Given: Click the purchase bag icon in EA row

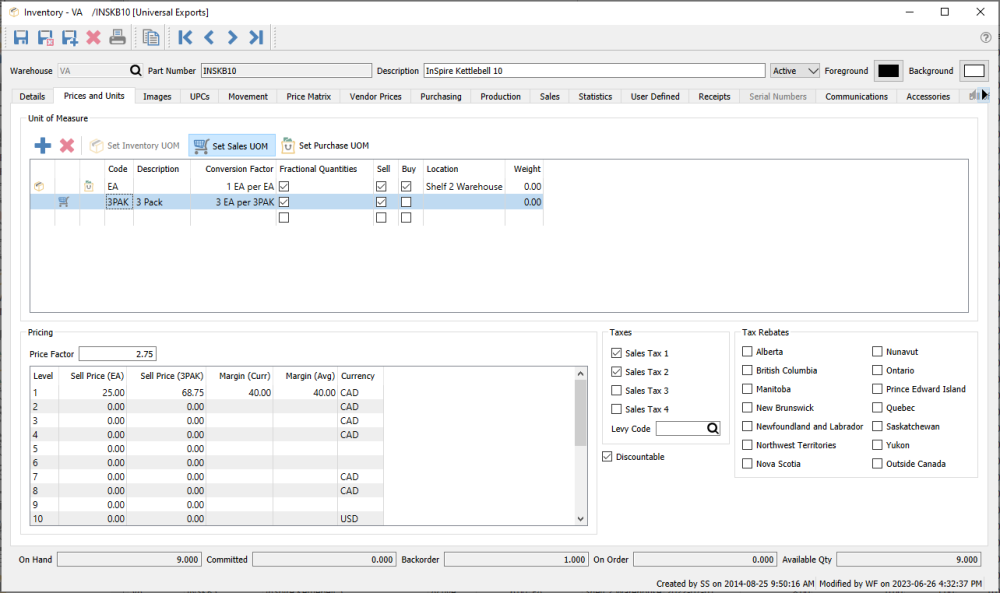Looking at the screenshot, I should [89, 186].
